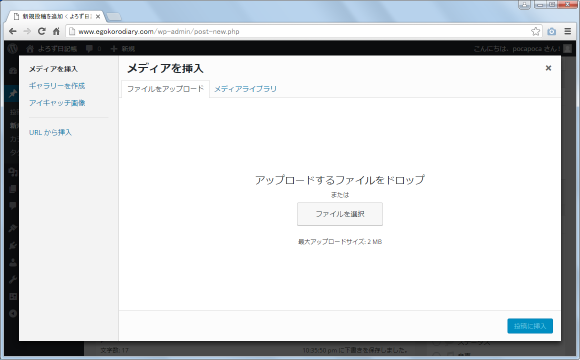The image size is (580, 360).
Task: Click the camera extension icon
Action: [x=552, y=31]
